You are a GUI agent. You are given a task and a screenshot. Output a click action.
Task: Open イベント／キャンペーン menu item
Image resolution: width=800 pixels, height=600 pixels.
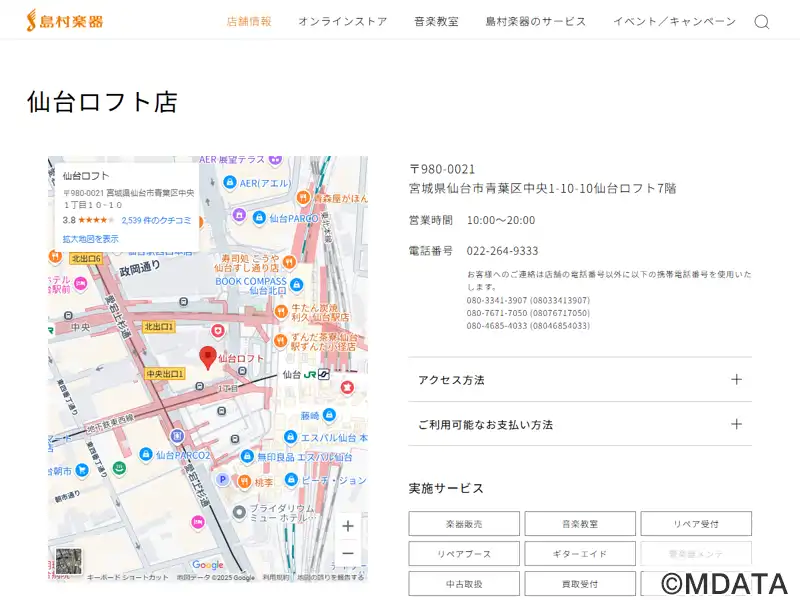[674, 21]
